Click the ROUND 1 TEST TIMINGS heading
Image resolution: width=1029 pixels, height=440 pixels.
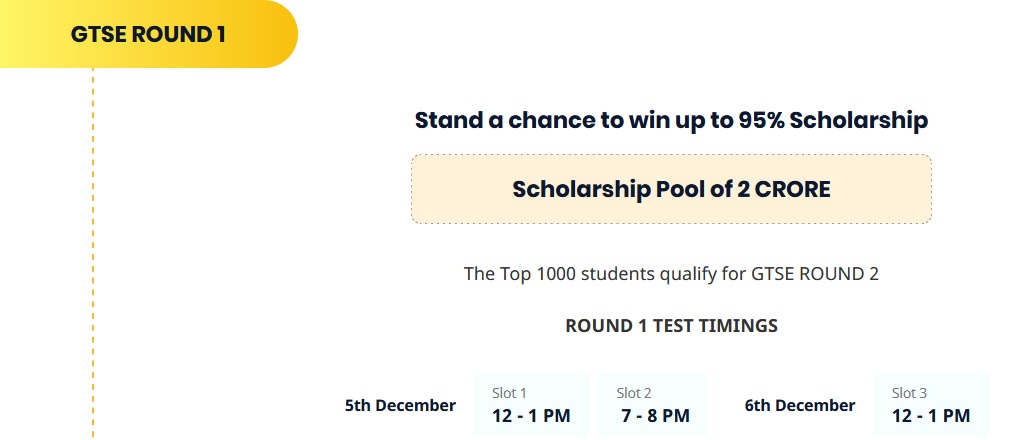click(x=671, y=326)
